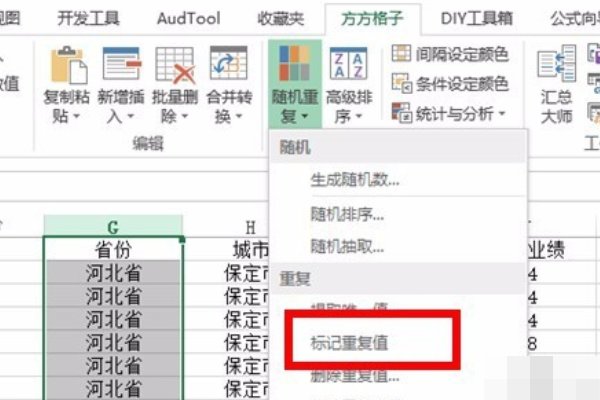
Task: Click the 业绩 header cell
Action: (x=546, y=250)
